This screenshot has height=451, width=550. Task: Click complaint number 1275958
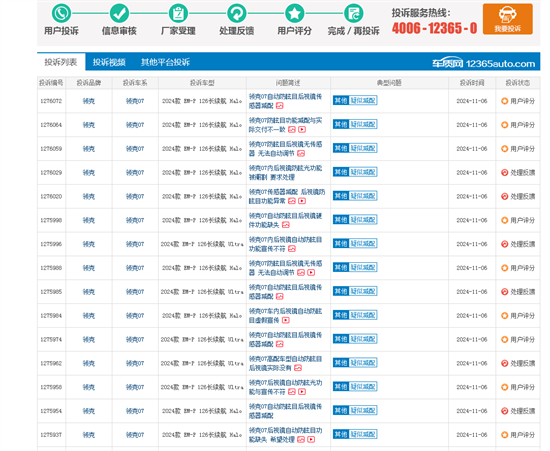point(51,387)
